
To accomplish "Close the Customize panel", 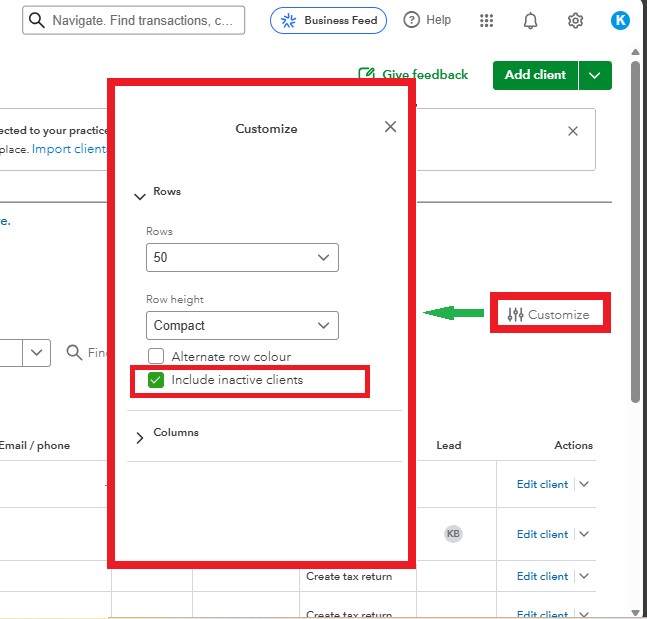I will pos(390,127).
